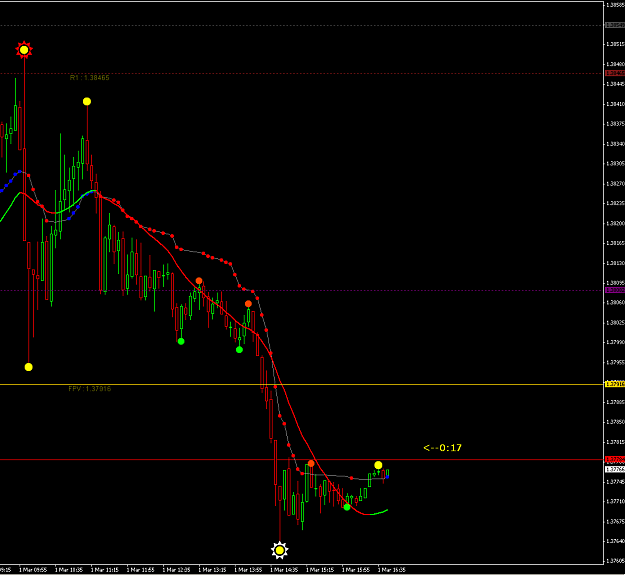Click the white current price tag on the axis
Image resolution: width=625 pixels, height=575 pixels.
point(615,469)
